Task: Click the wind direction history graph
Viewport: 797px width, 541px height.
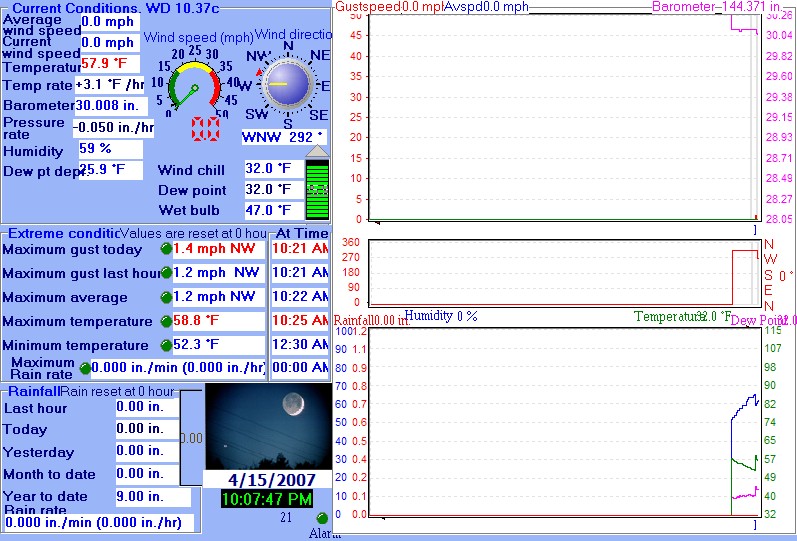Action: (565, 274)
